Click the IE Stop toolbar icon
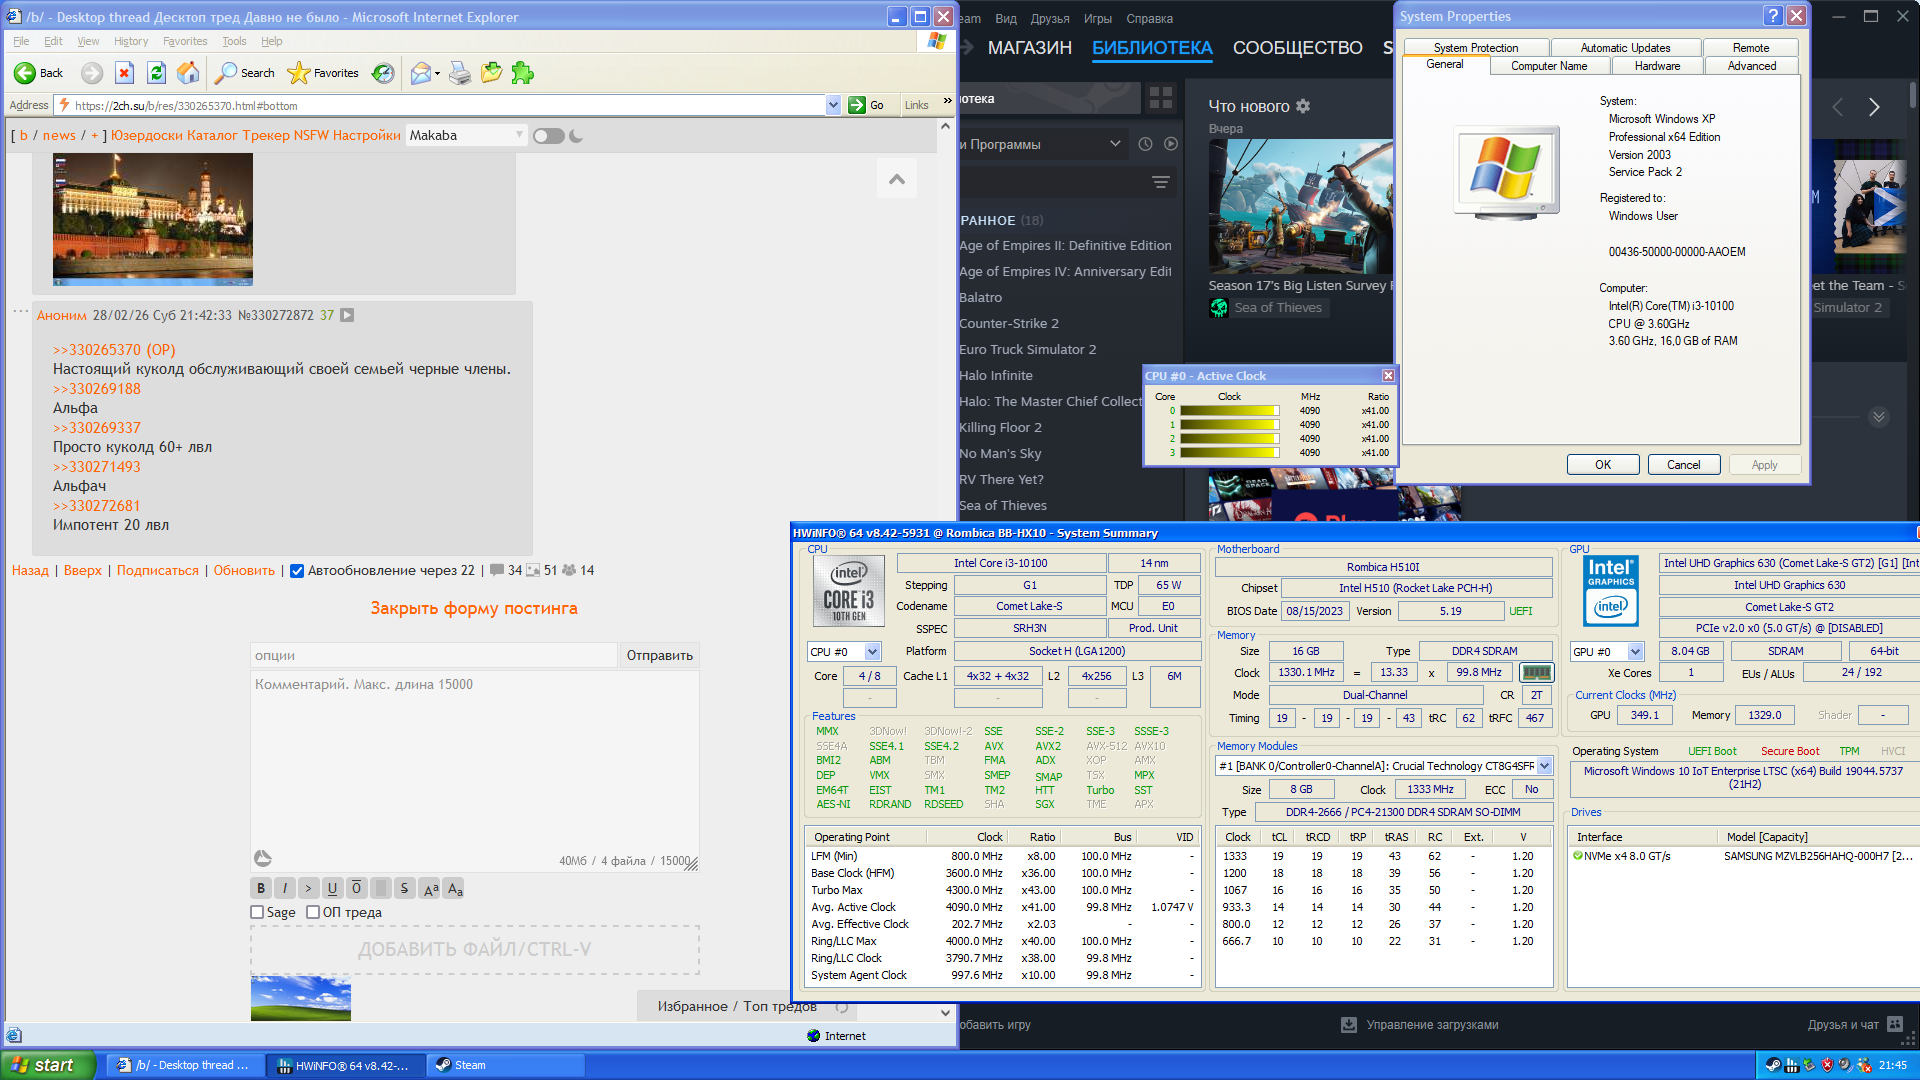The height and width of the screenshot is (1080, 1920). point(124,73)
